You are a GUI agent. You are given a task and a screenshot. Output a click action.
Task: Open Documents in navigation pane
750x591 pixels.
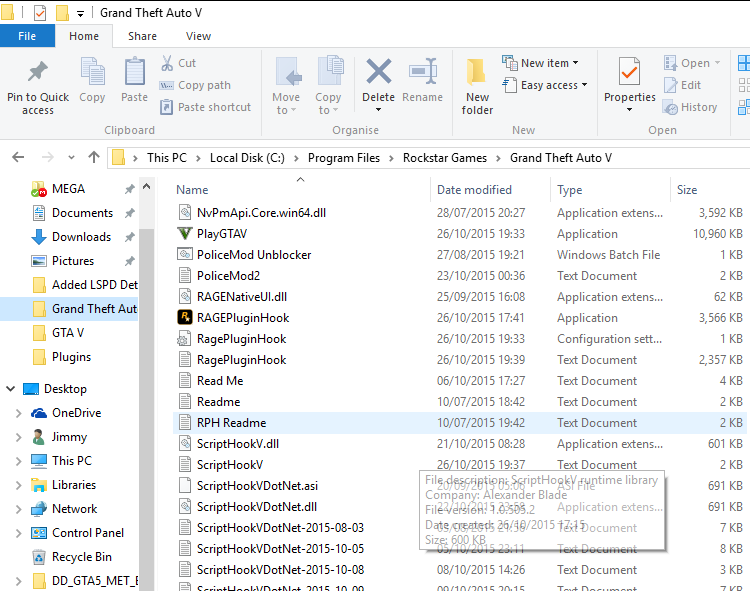(82, 213)
